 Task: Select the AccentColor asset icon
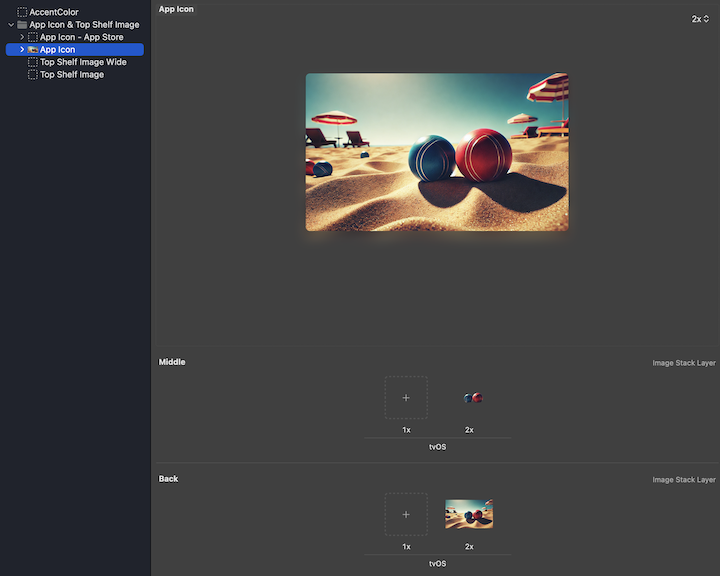point(22,12)
